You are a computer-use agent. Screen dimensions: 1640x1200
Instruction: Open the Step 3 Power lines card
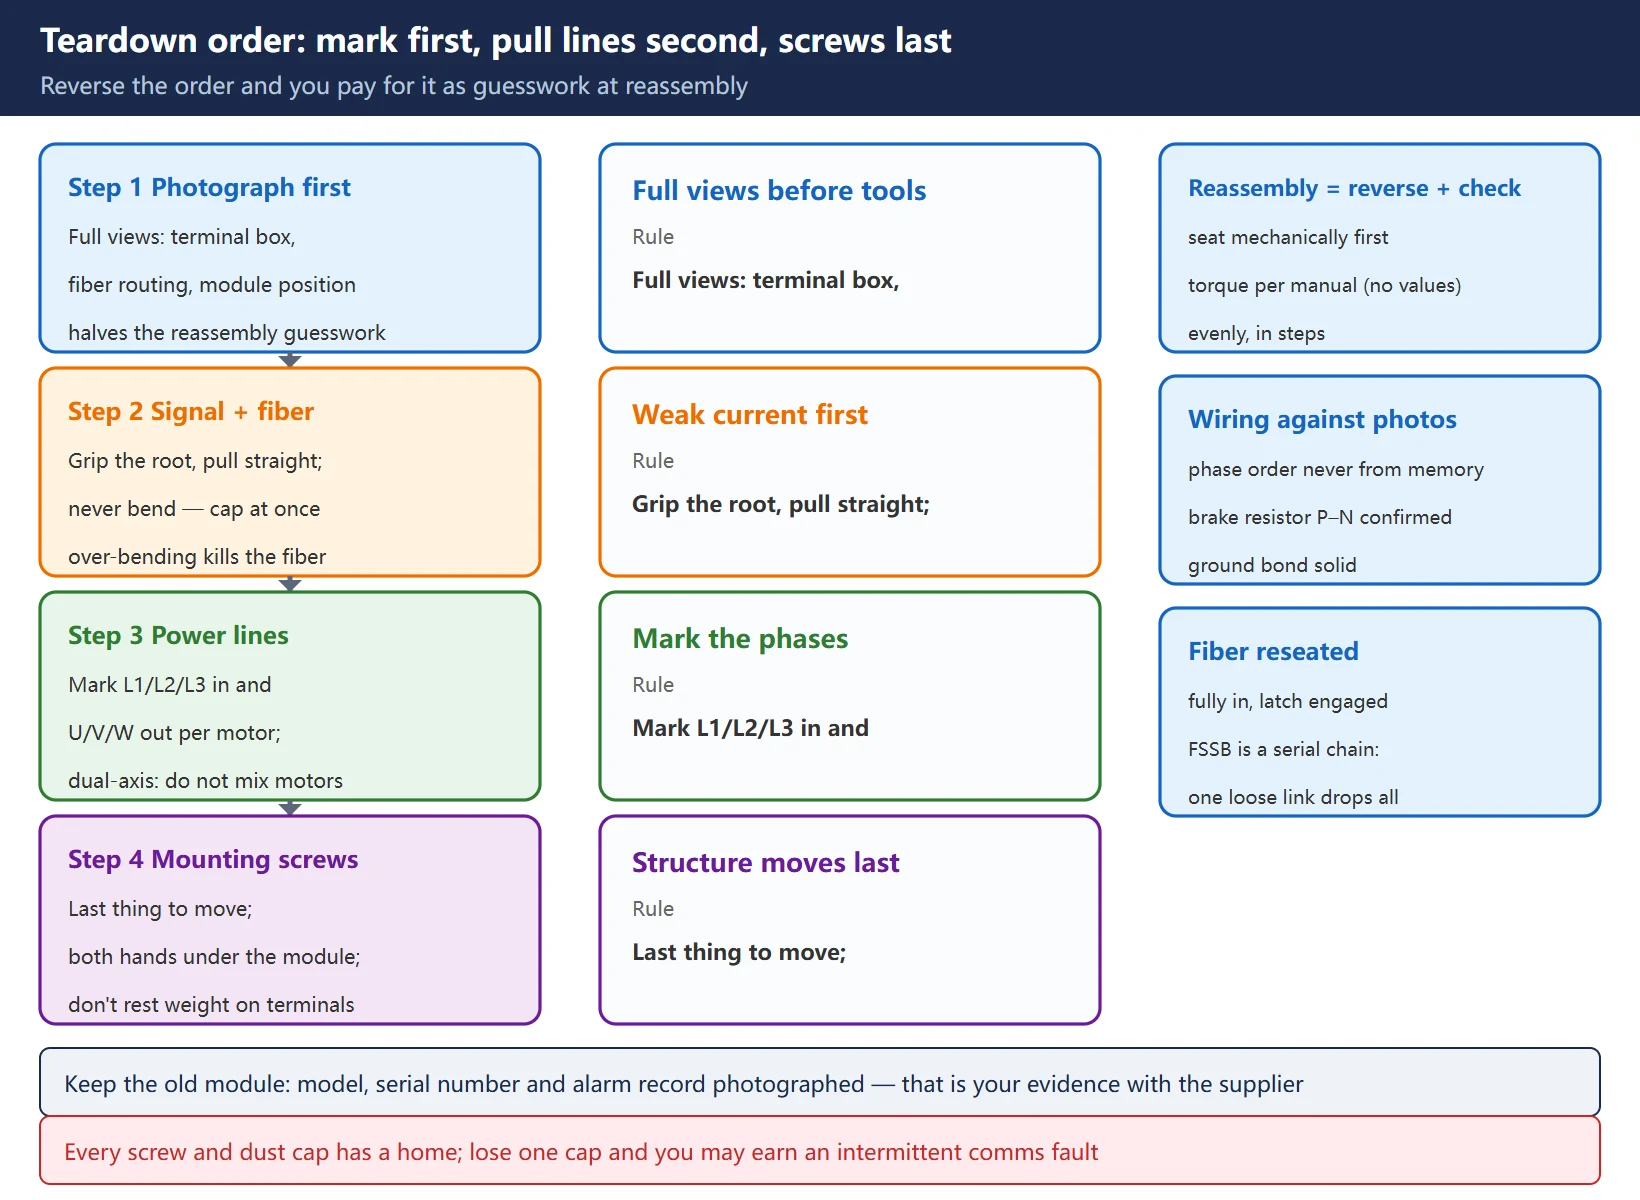pyautogui.click(x=290, y=696)
